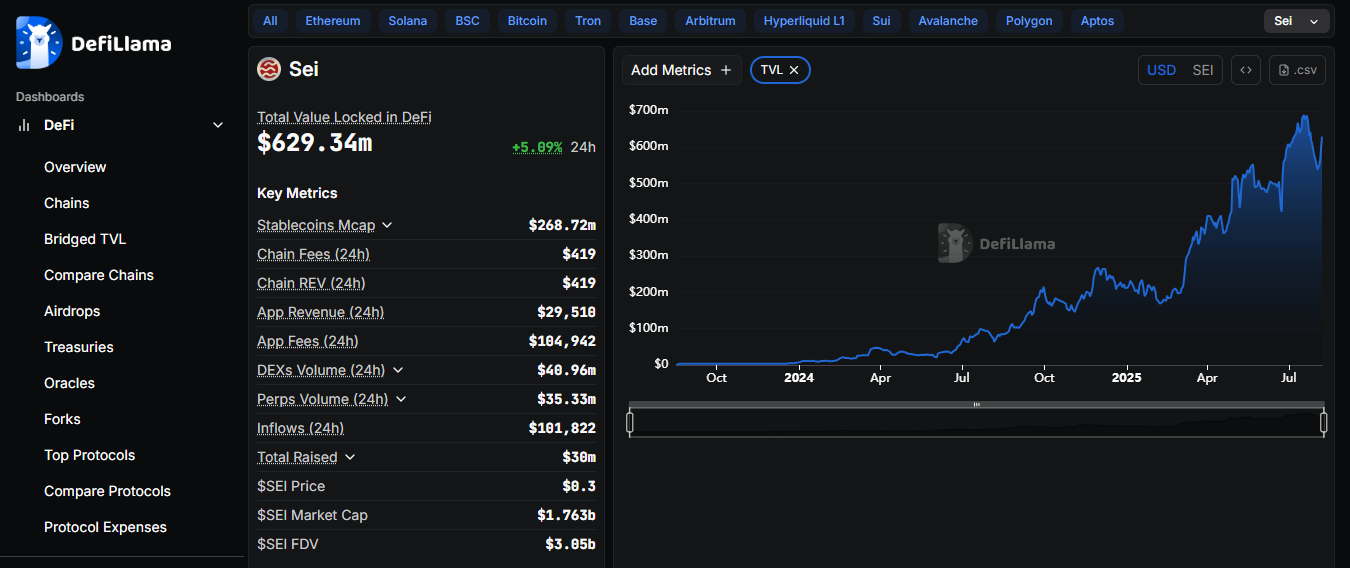Screen dimensions: 1350x568
Task: Click the DeFi bar chart icon in sidebar
Action: [x=24, y=125]
